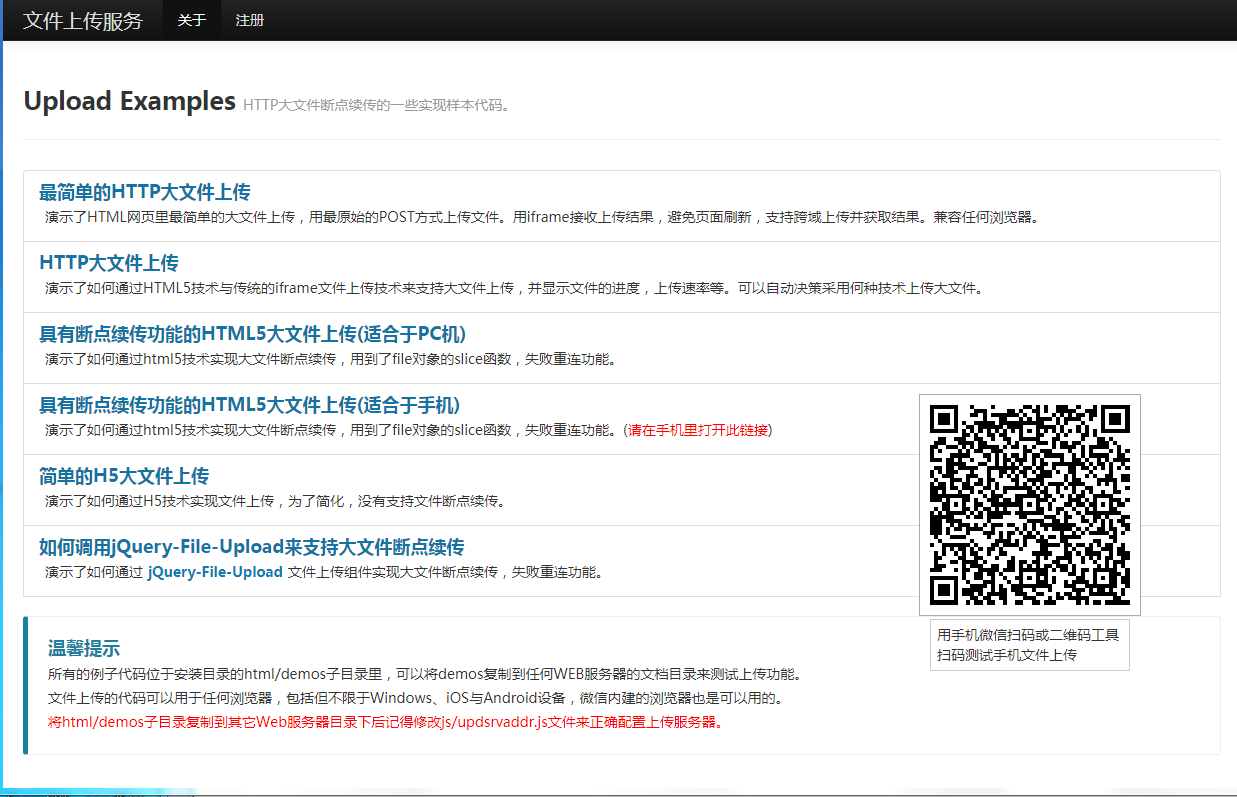Click inline jQuery-File-Upload link in description
The height and width of the screenshot is (797, 1237).
pyautogui.click(x=215, y=572)
